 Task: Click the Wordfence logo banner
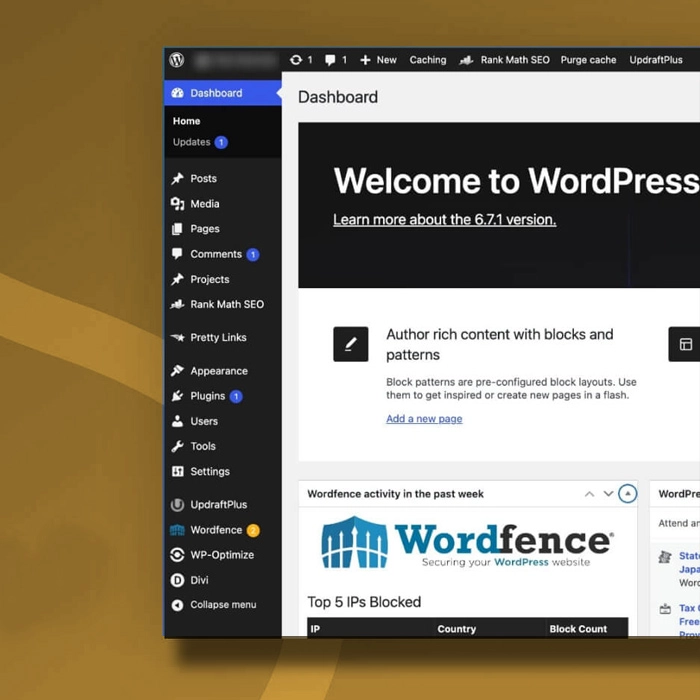point(467,542)
